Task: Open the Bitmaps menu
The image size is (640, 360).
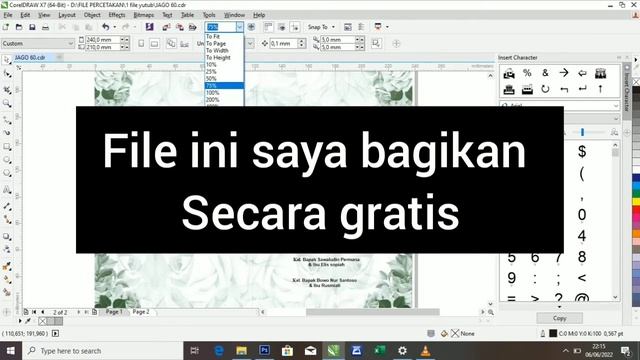Action: coord(144,15)
